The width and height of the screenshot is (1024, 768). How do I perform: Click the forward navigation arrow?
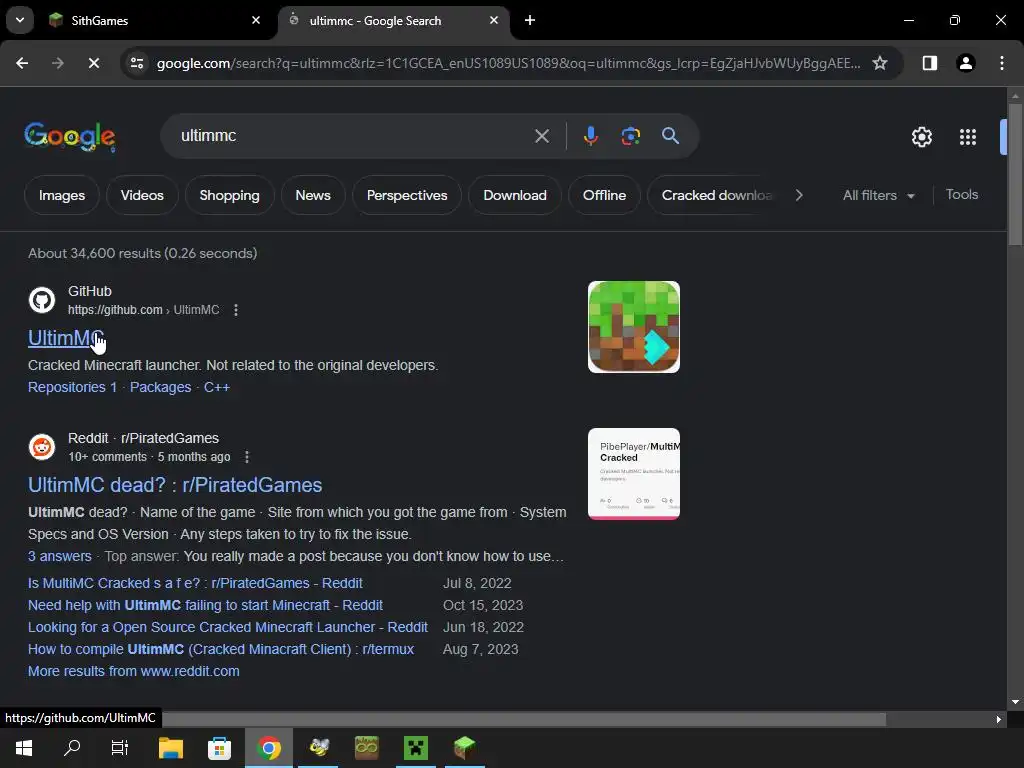click(57, 63)
